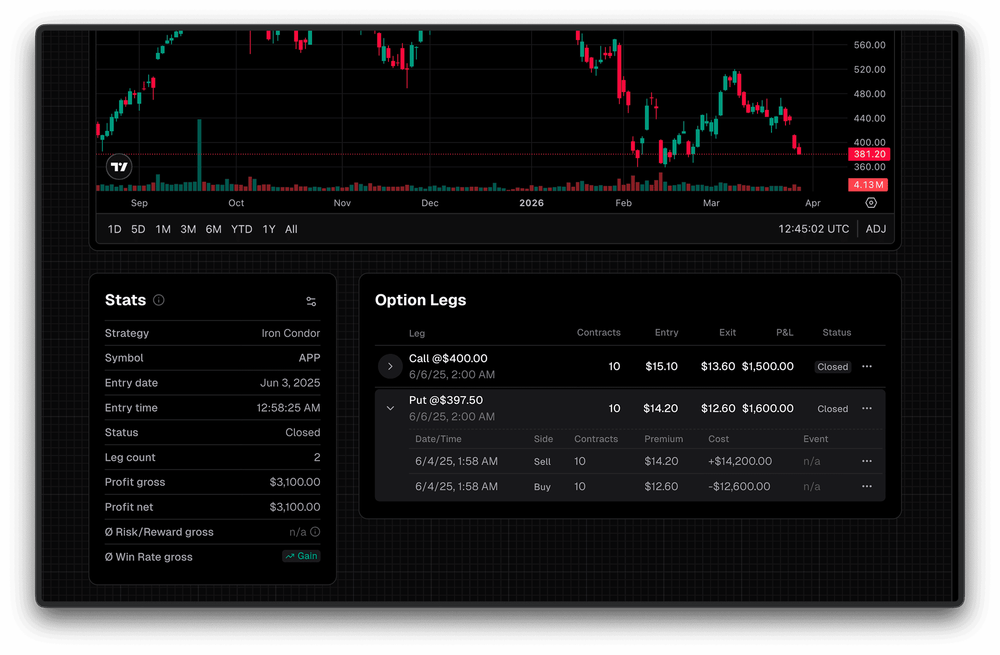This screenshot has height=655, width=1000.
Task: Select 3M chart range
Action: pyautogui.click(x=188, y=229)
